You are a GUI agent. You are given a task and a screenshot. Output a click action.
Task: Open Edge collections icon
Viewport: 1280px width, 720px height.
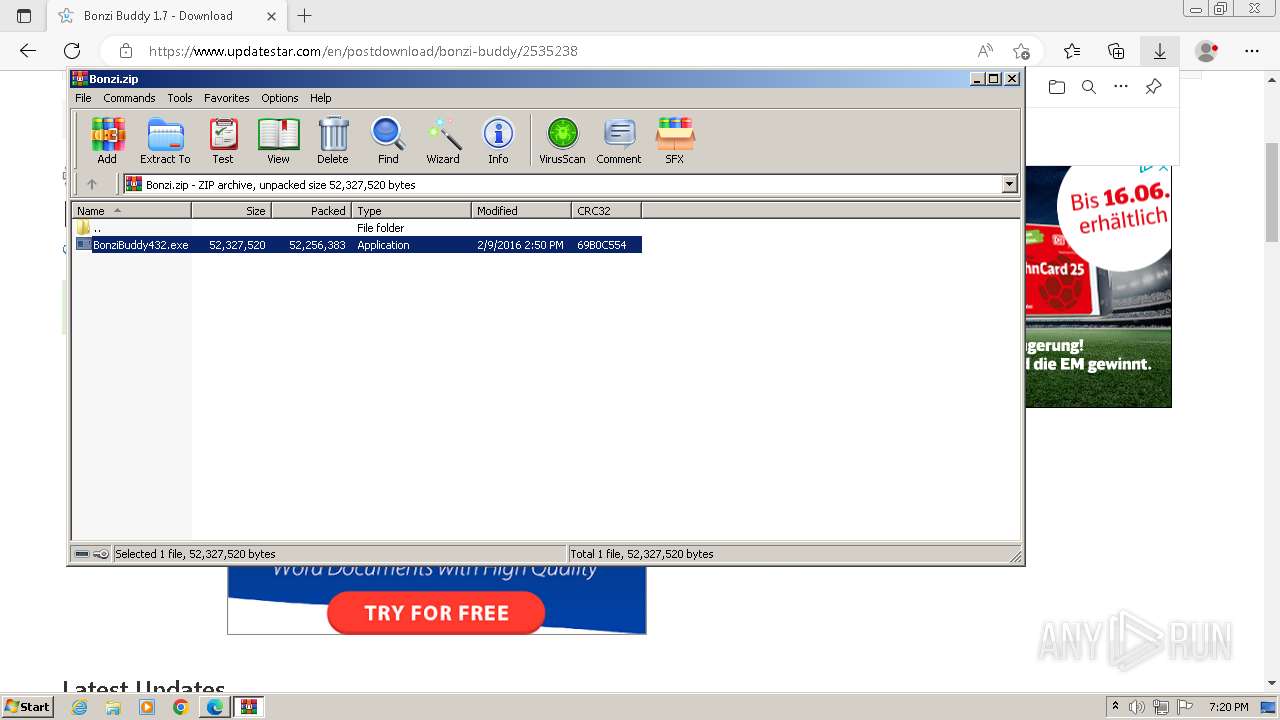[1116, 51]
